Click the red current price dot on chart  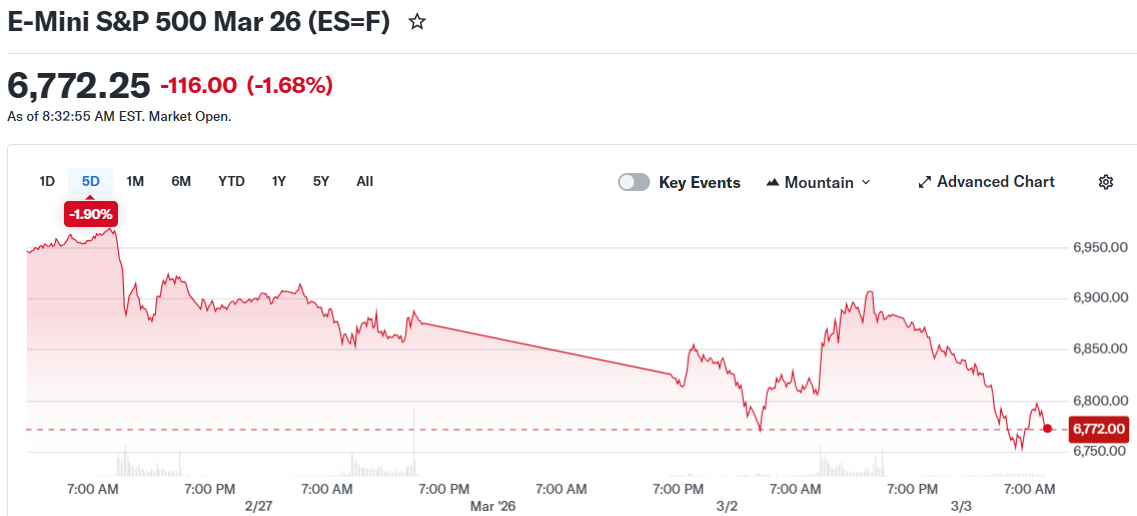click(x=1047, y=429)
